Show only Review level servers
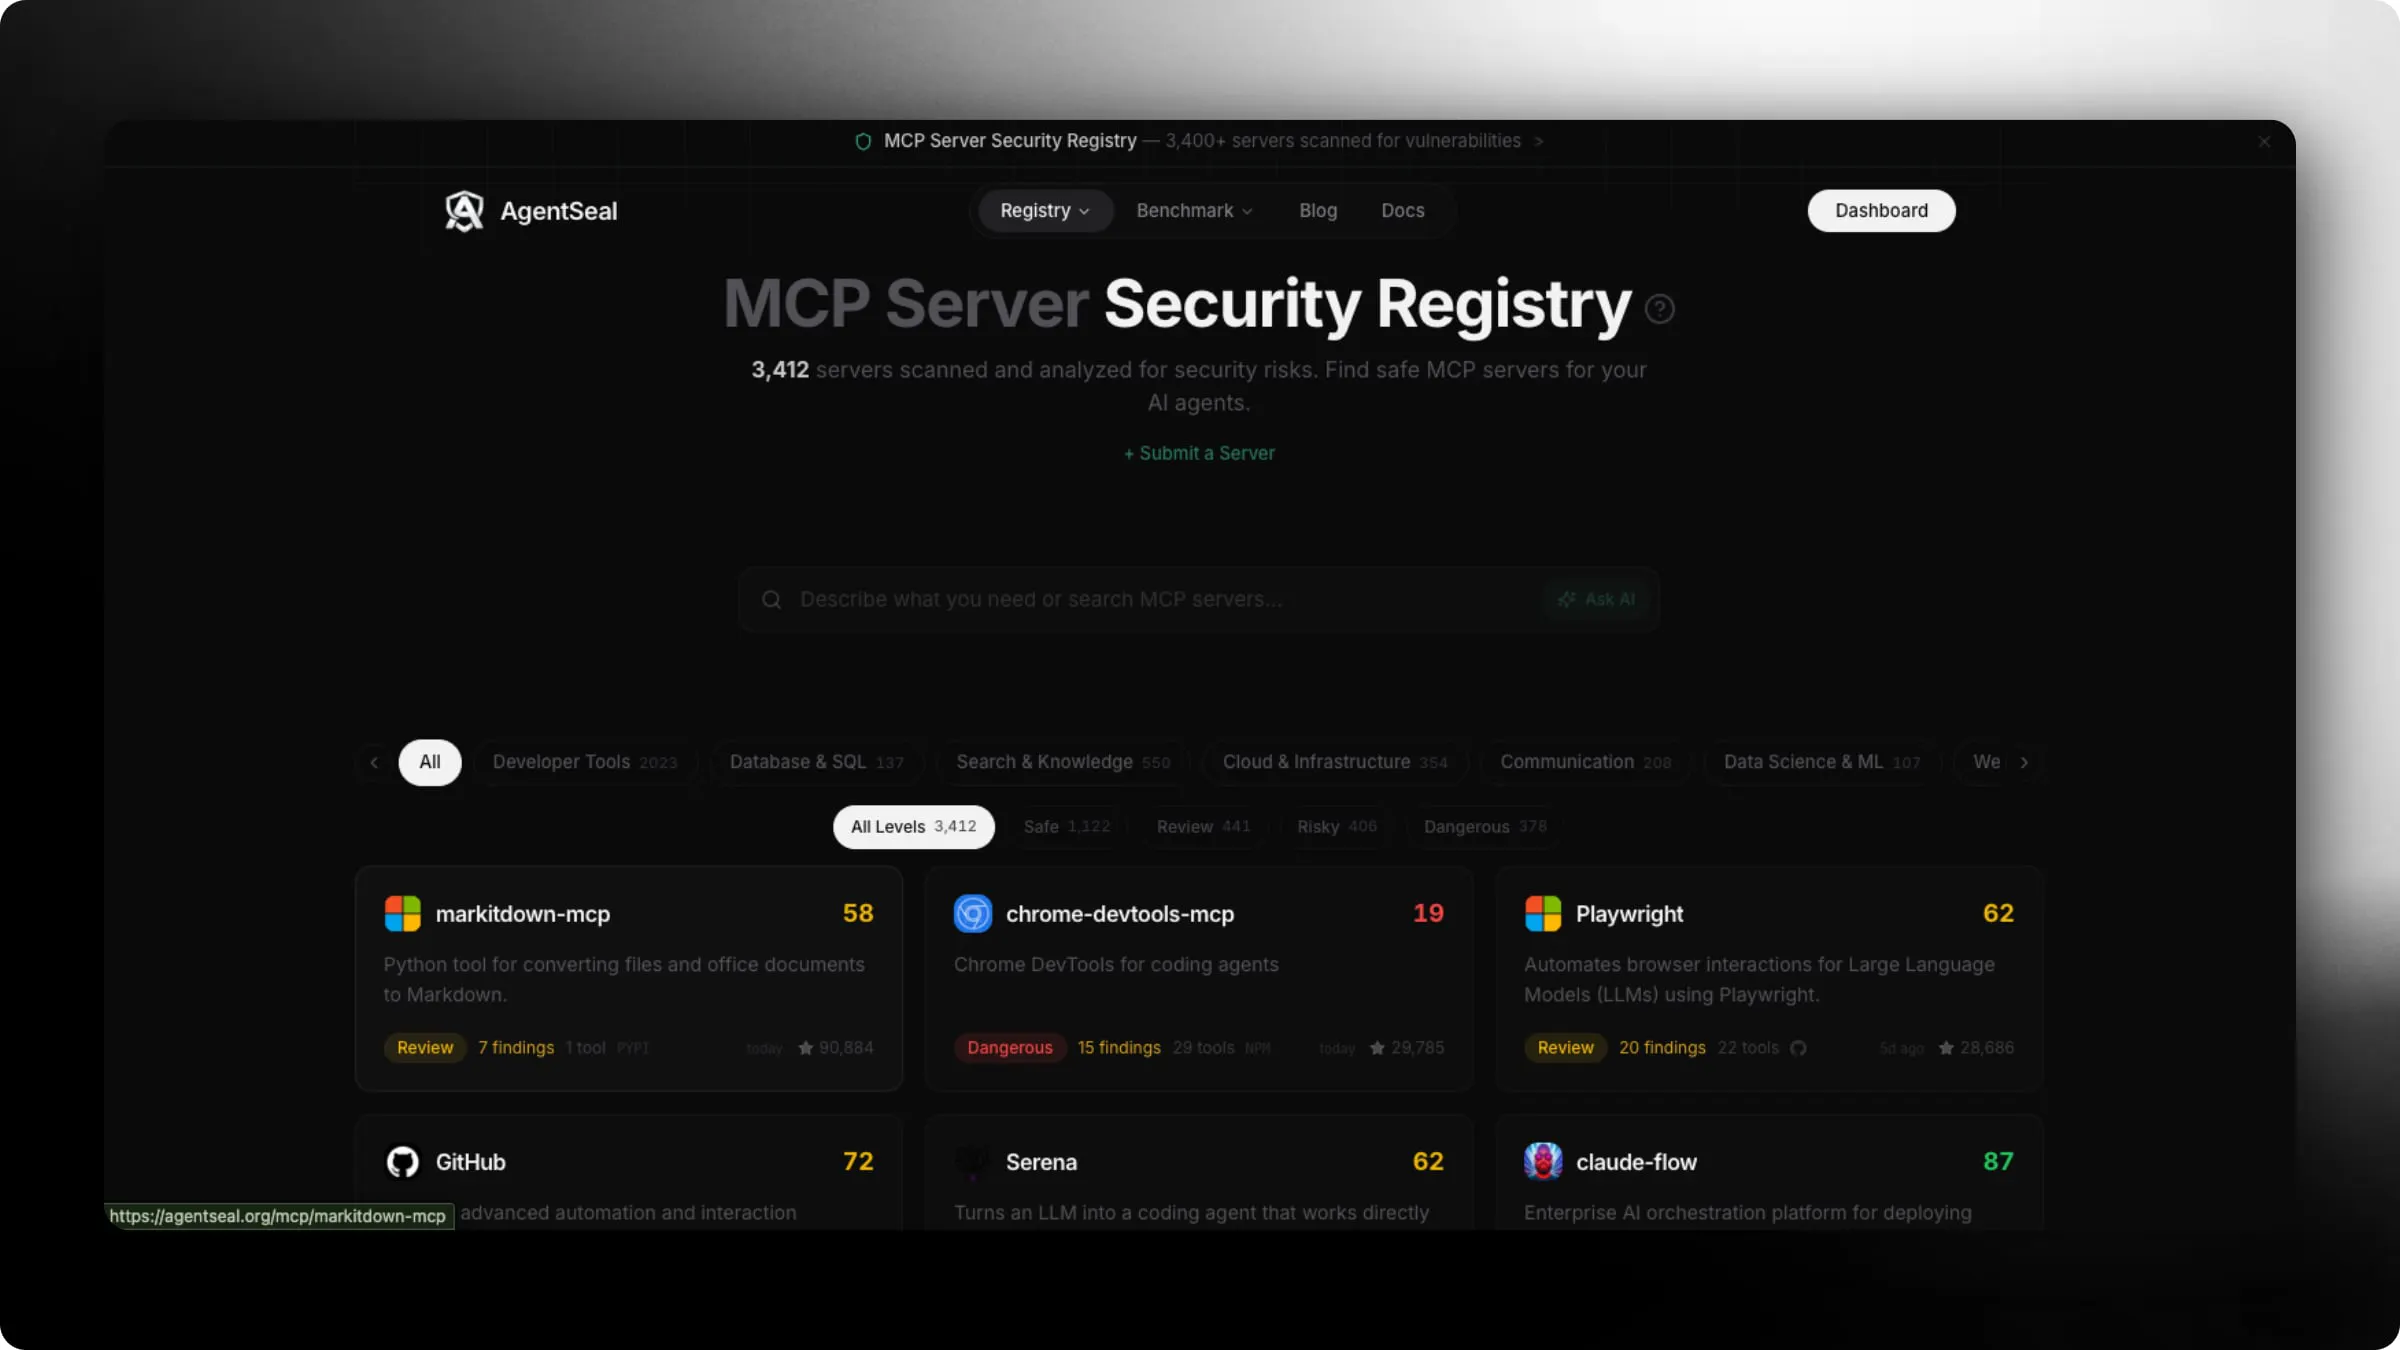Screen dimensions: 2400x1350 point(1203,827)
